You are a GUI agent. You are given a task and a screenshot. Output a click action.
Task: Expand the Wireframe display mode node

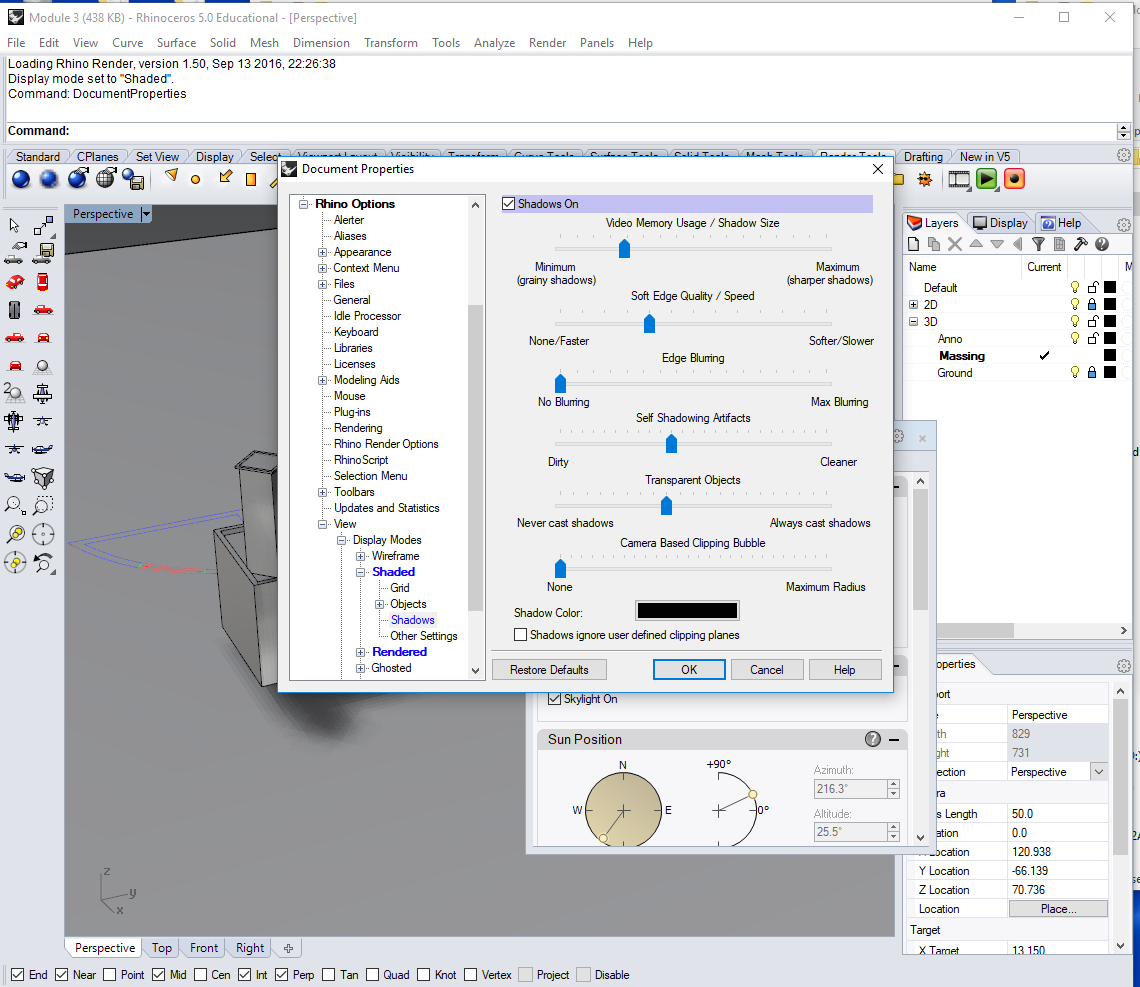pyautogui.click(x=360, y=556)
